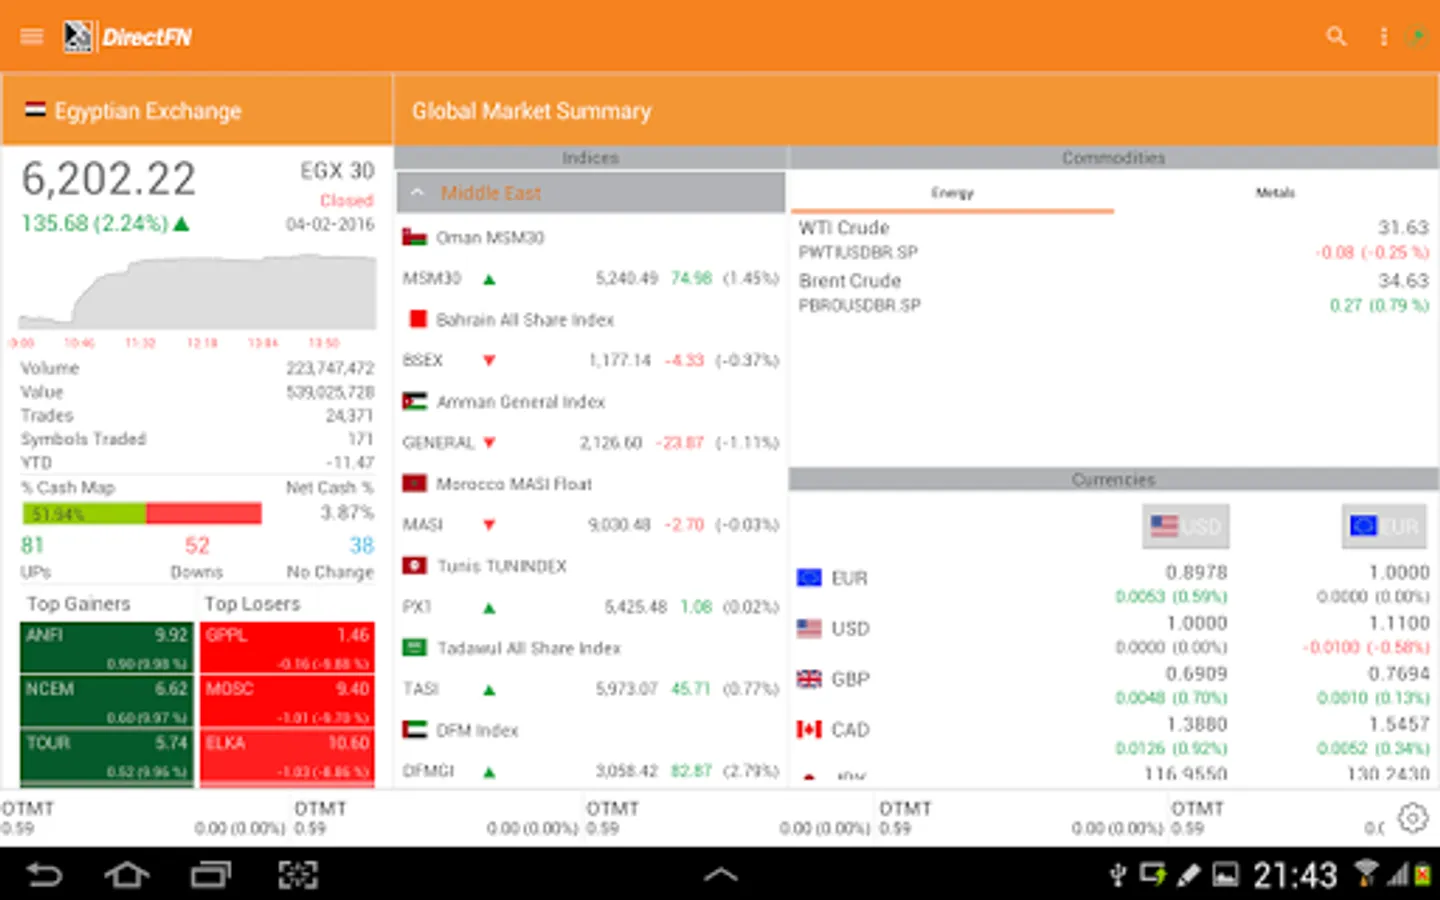Tap the green connection status icon
Image resolution: width=1440 pixels, height=900 pixels.
1418,37
